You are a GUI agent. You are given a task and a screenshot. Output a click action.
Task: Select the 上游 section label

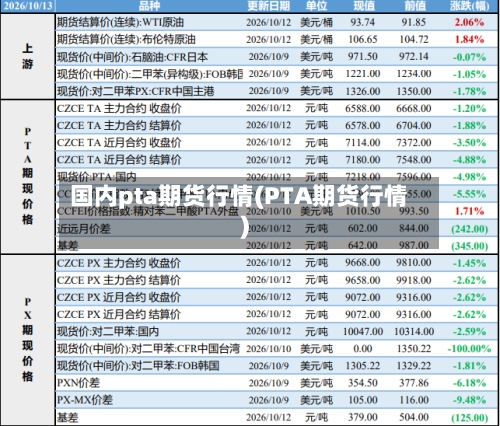(x=28, y=56)
